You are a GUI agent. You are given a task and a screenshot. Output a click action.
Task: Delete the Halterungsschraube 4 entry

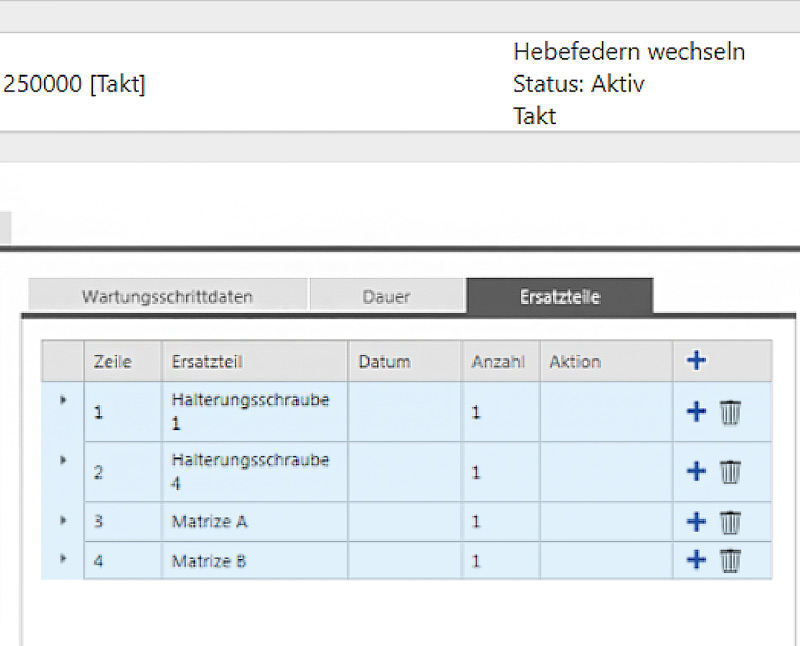tap(730, 470)
